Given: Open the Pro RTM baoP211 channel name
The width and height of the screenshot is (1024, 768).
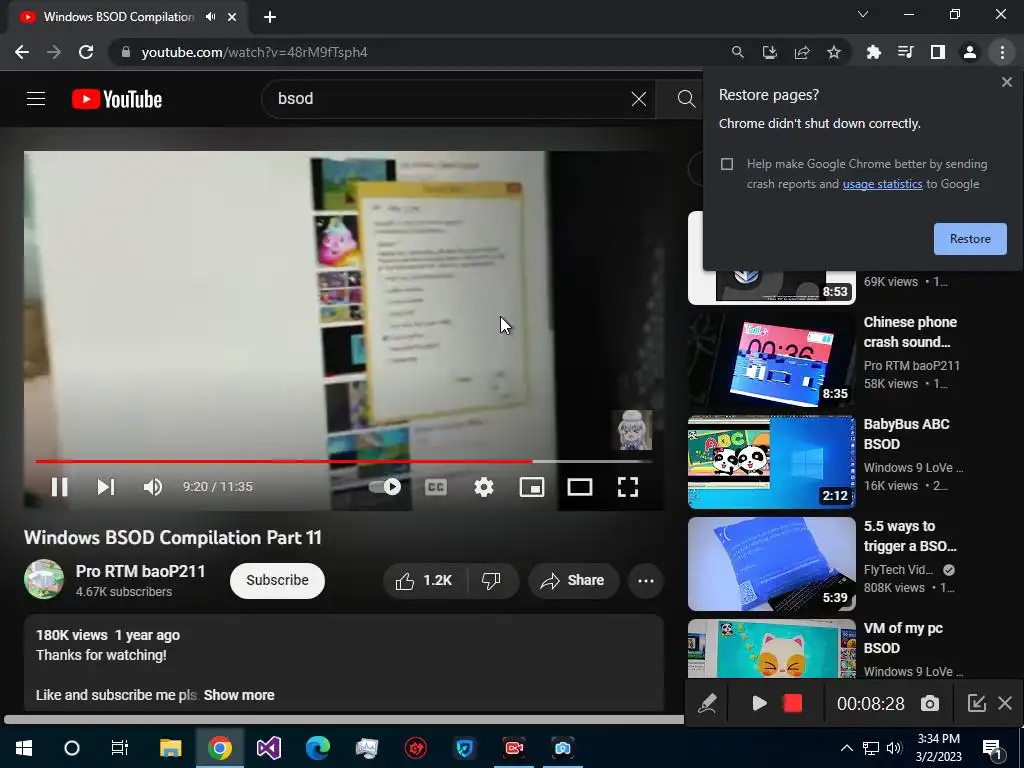Looking at the screenshot, I should click(140, 571).
